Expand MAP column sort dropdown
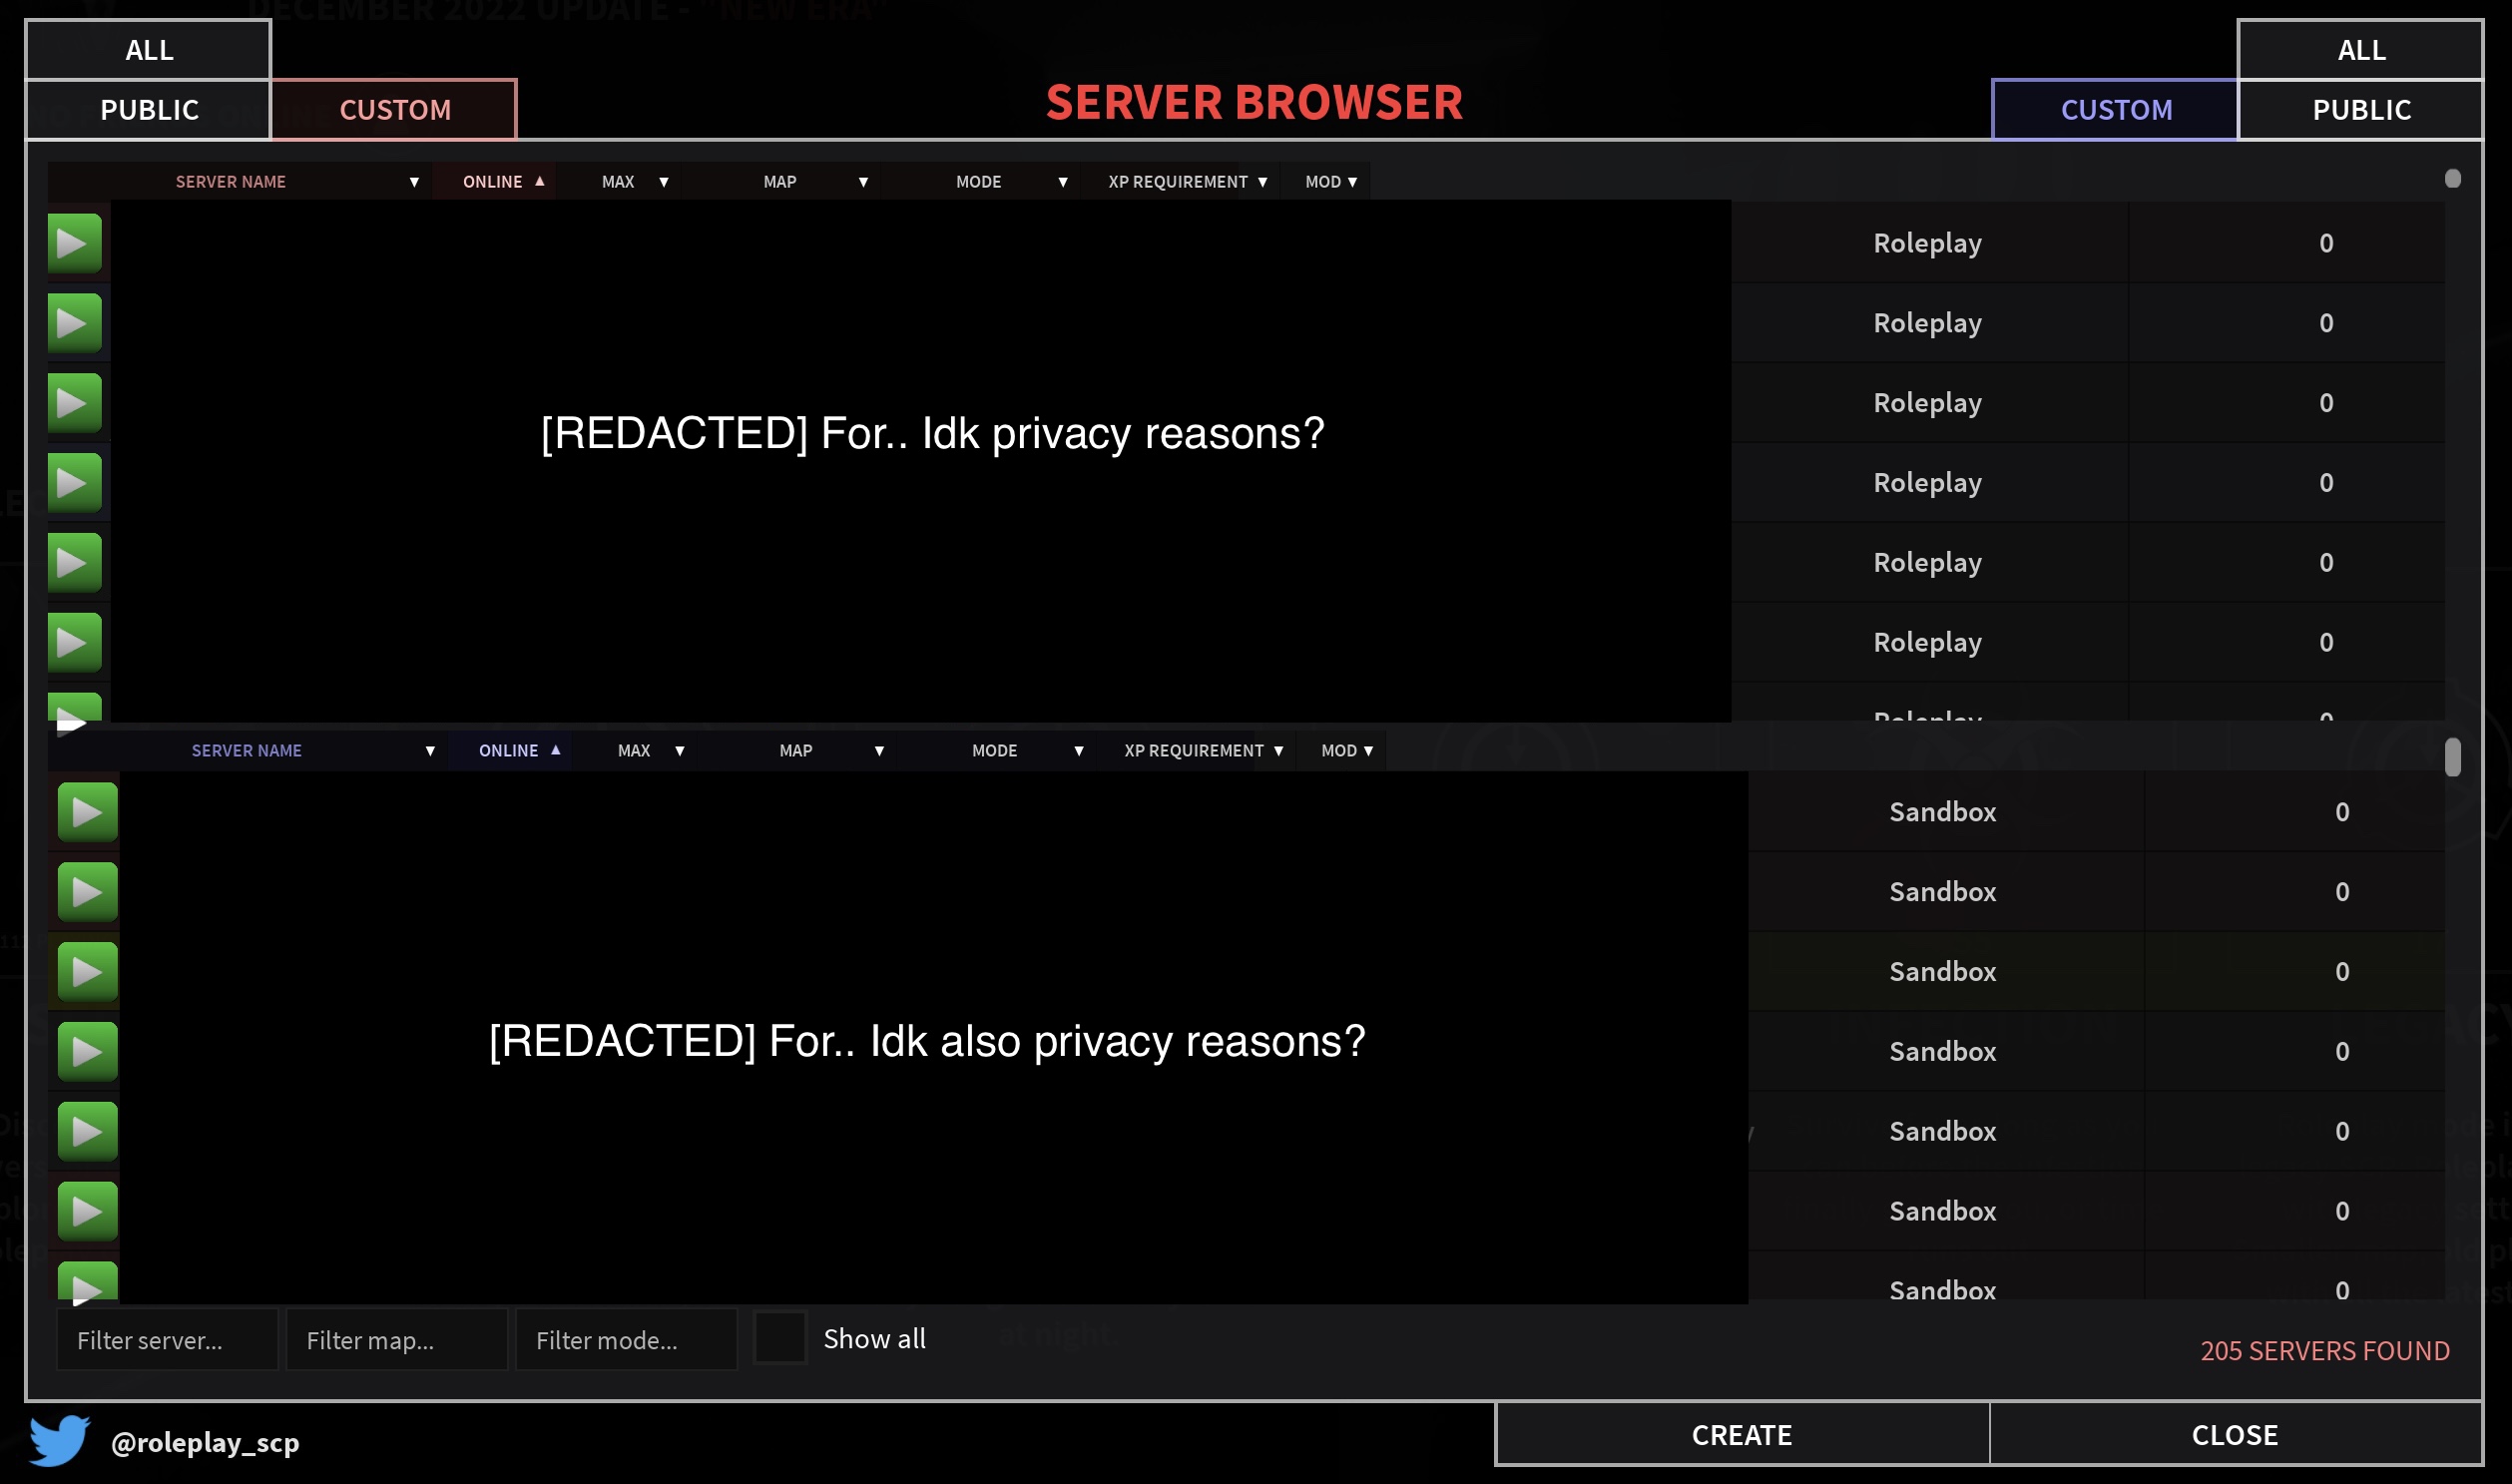The width and height of the screenshot is (2512, 1484). pos(860,181)
